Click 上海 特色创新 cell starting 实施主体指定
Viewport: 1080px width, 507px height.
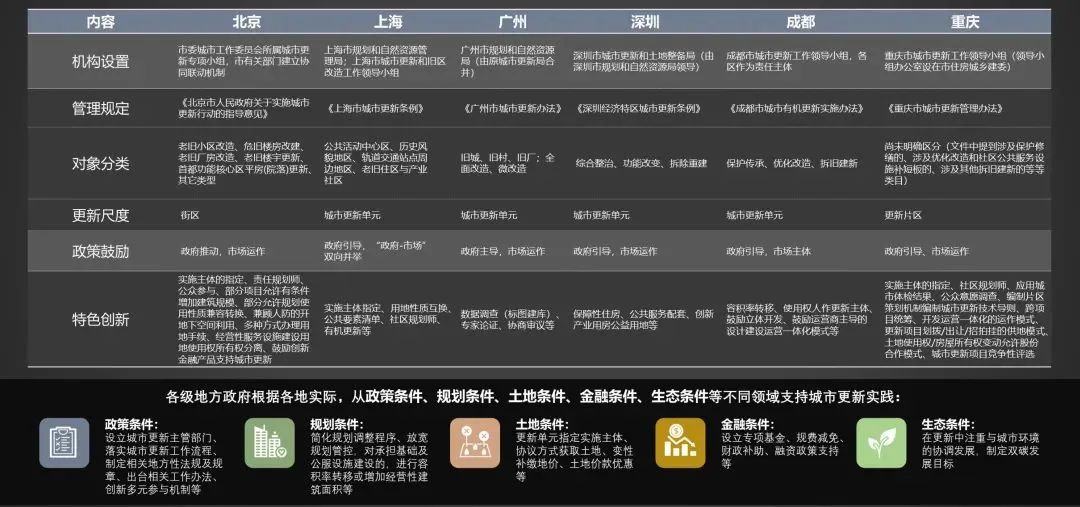click(x=388, y=319)
